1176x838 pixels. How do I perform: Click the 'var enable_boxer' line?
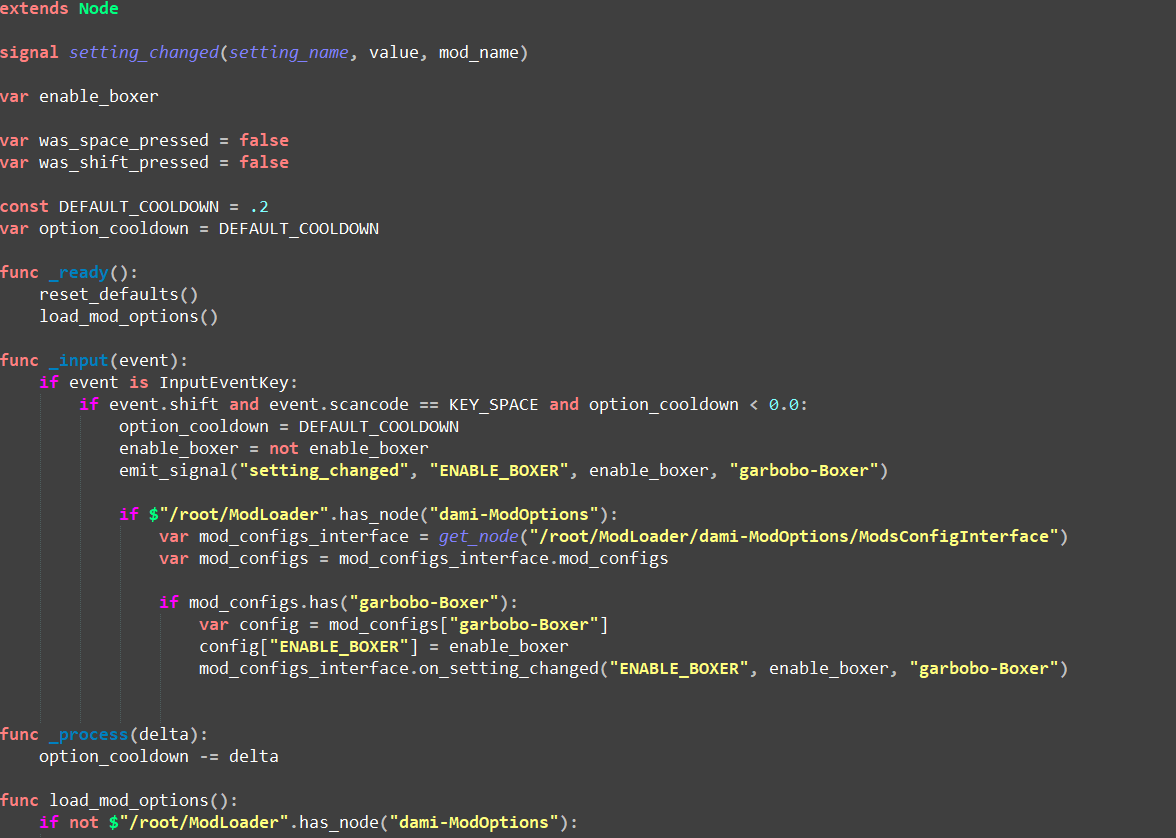click(80, 97)
